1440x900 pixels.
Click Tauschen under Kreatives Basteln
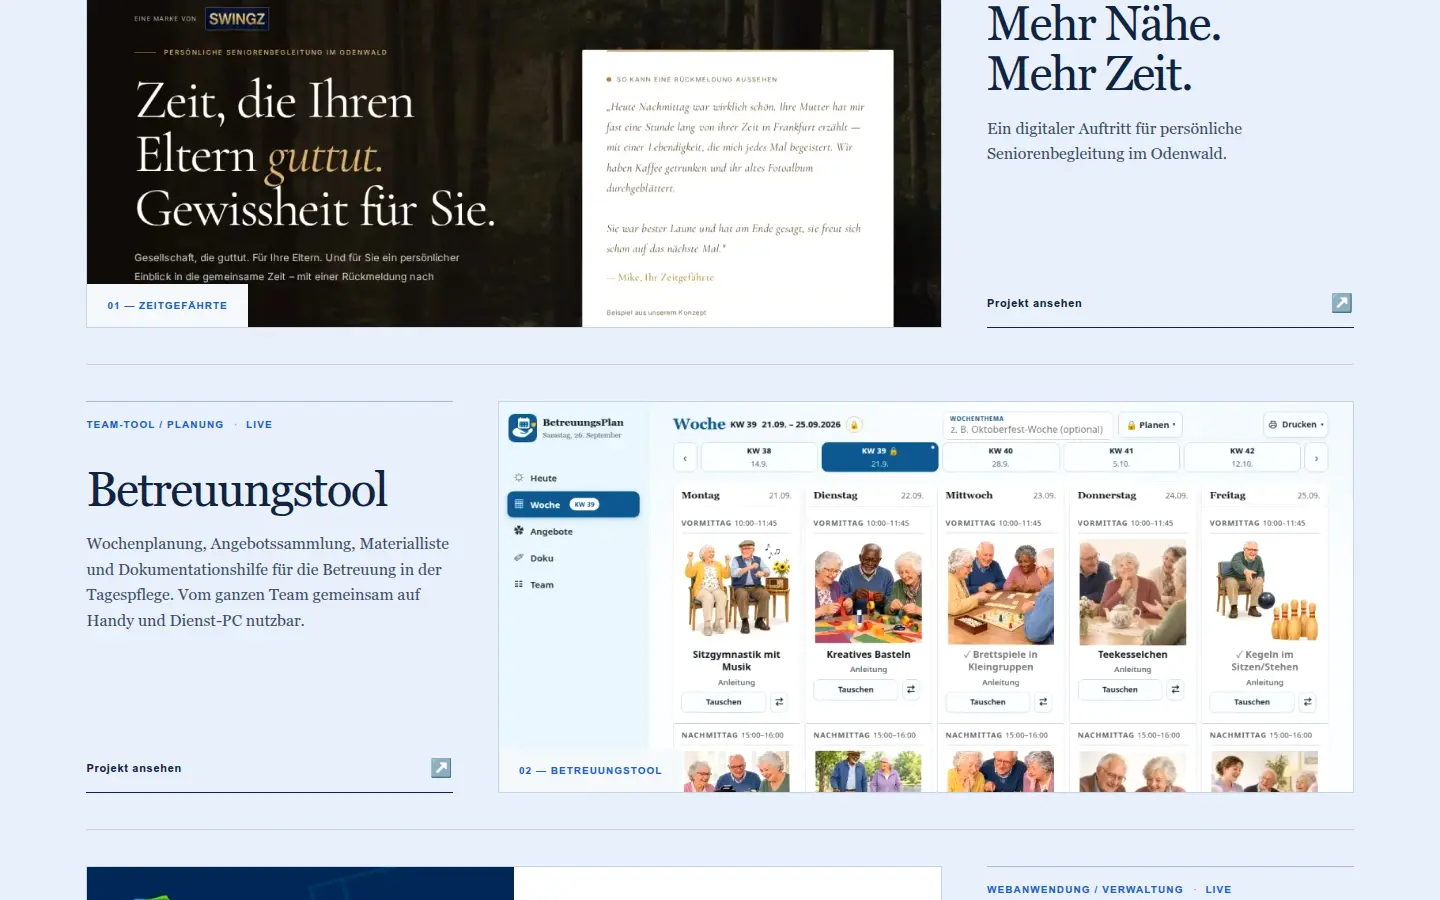click(x=856, y=689)
